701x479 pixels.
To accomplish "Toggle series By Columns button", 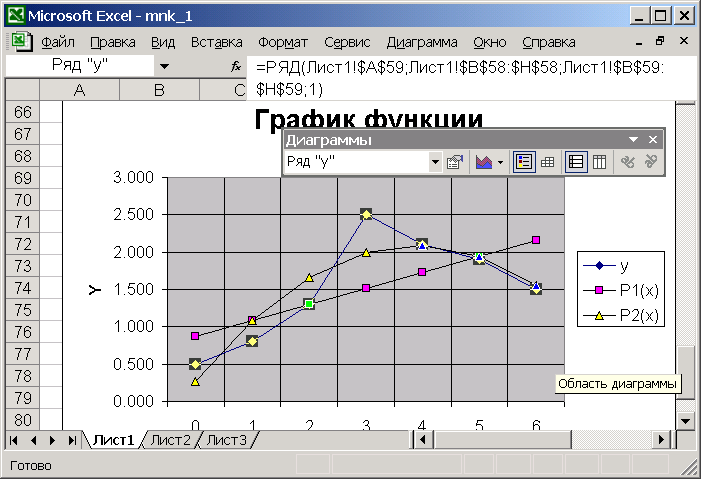I will 599,162.
